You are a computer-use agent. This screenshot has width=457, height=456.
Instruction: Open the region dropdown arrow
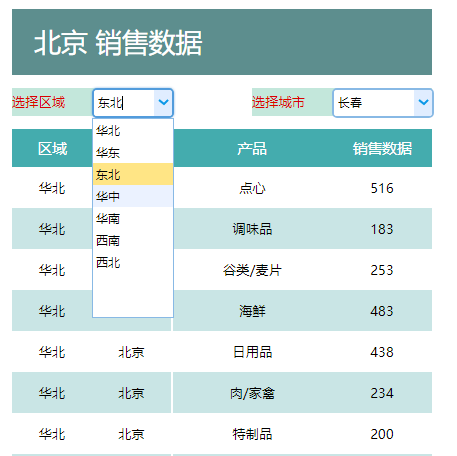tap(163, 102)
